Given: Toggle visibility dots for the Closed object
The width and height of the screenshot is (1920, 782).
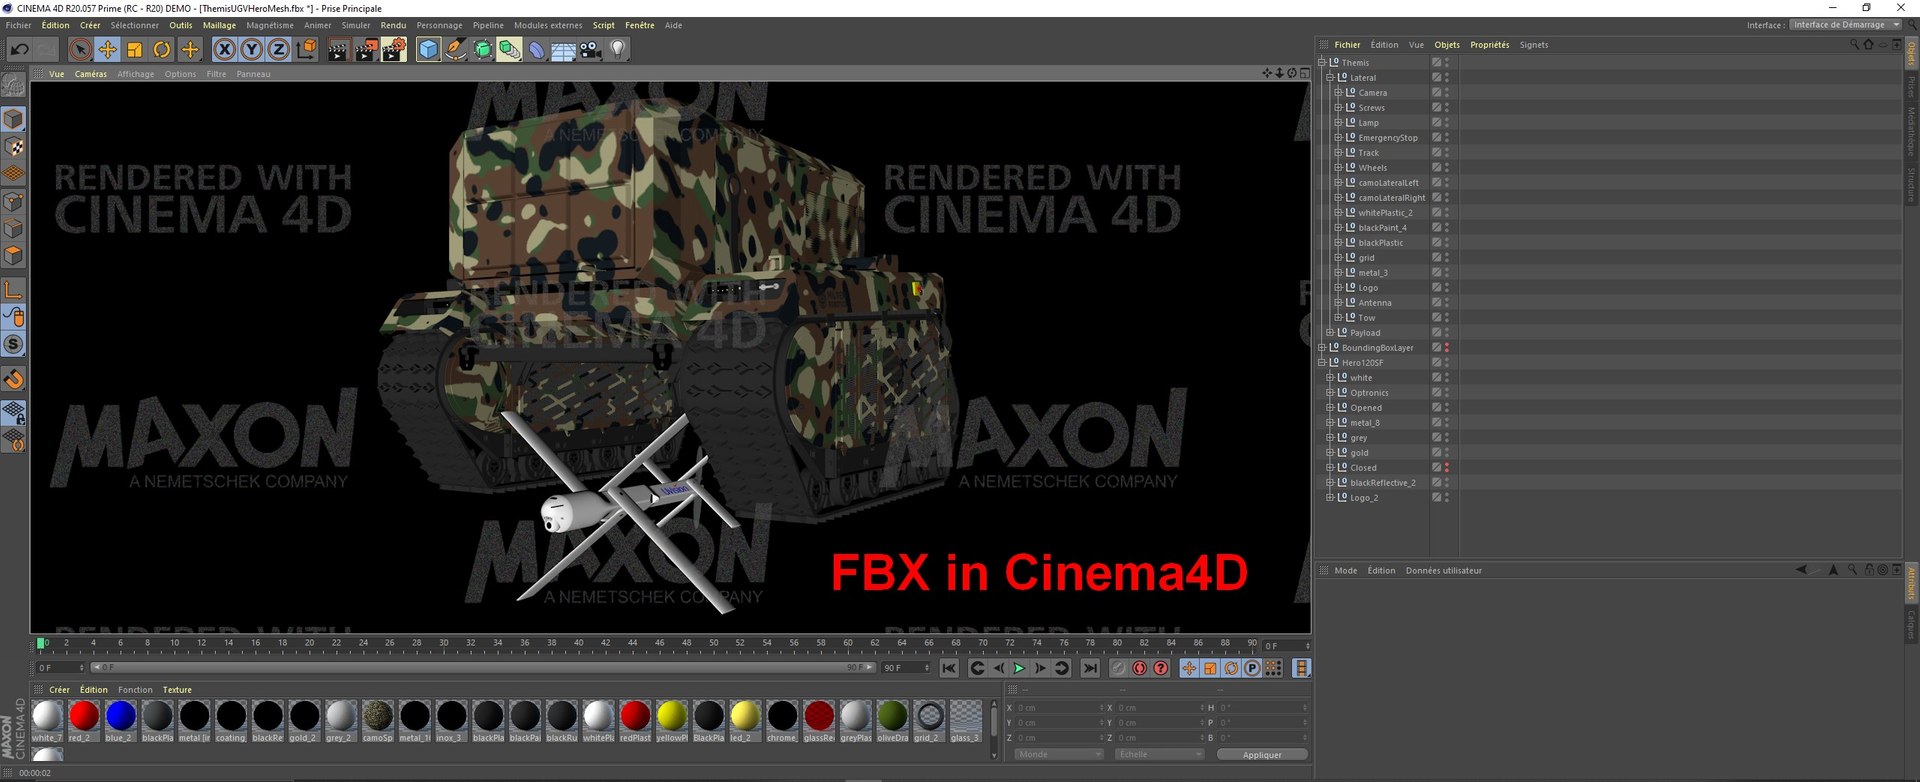Looking at the screenshot, I should point(1447,467).
